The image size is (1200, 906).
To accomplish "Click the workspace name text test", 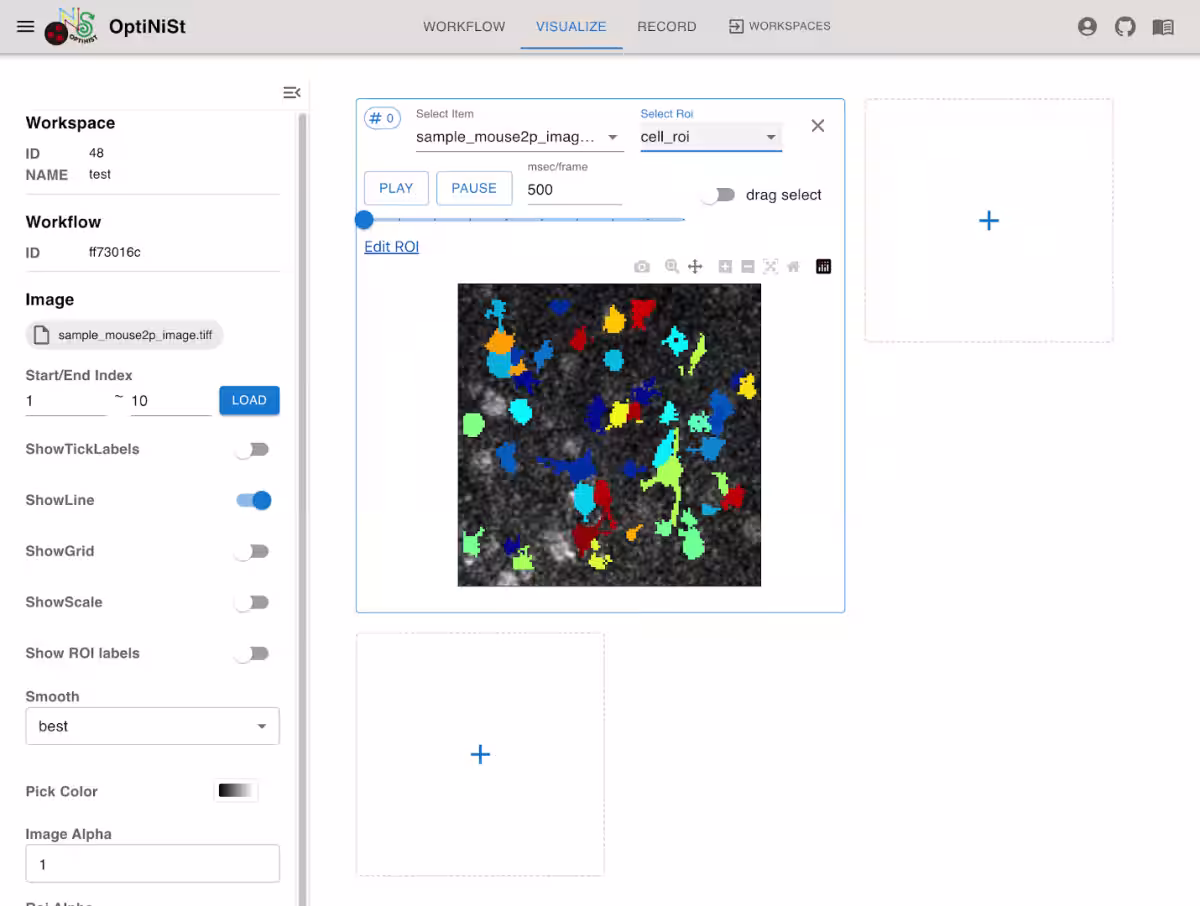I will pos(100,174).
